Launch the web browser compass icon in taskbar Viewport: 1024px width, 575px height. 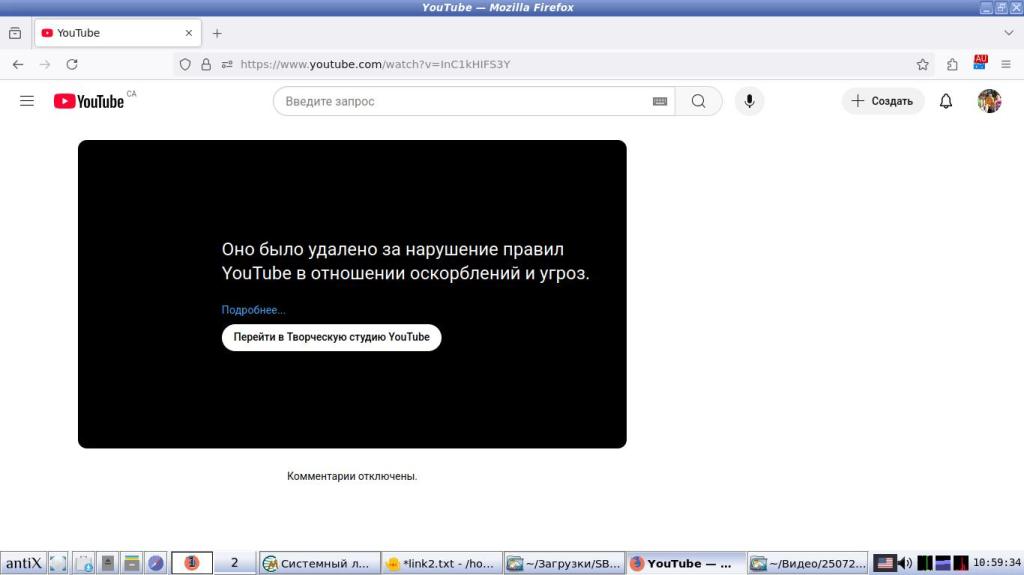[x=155, y=563]
